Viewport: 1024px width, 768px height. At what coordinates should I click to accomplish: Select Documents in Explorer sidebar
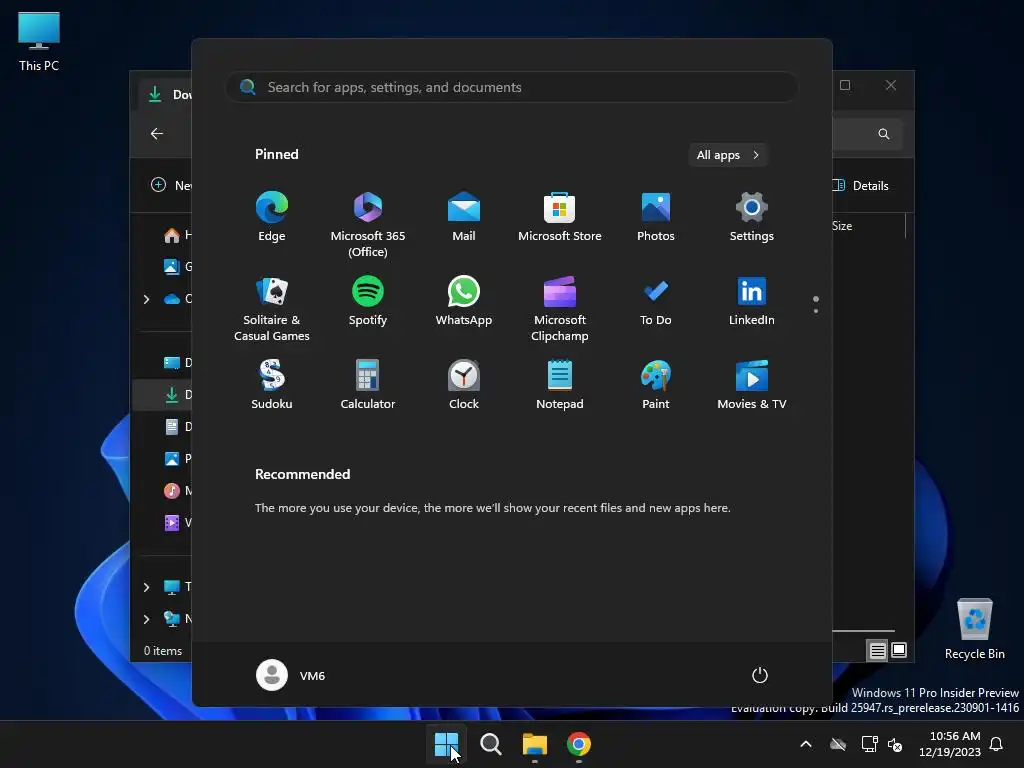(x=176, y=426)
